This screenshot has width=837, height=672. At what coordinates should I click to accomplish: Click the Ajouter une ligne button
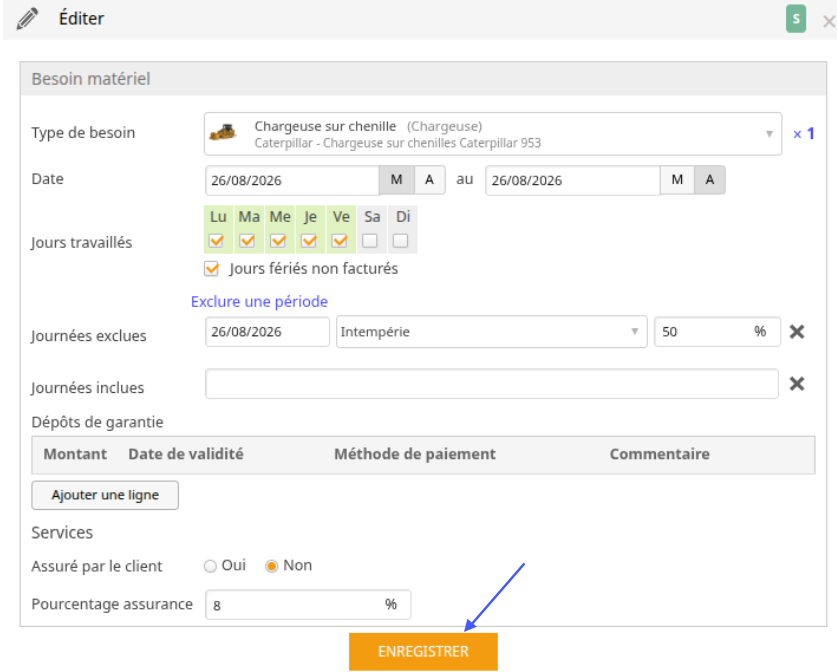[105, 495]
